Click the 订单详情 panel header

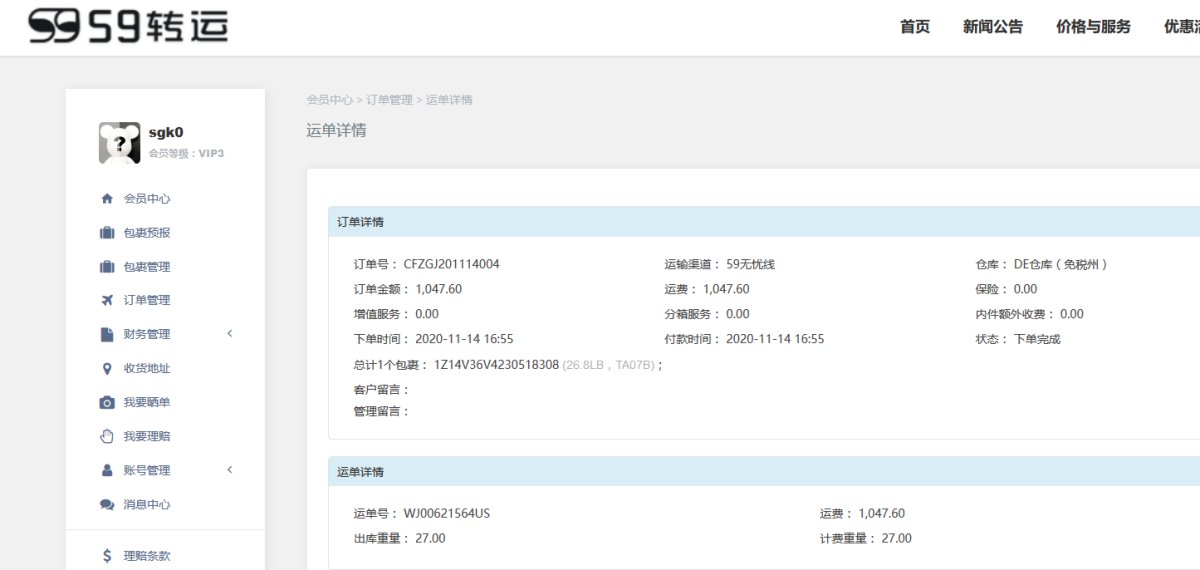pyautogui.click(x=764, y=222)
